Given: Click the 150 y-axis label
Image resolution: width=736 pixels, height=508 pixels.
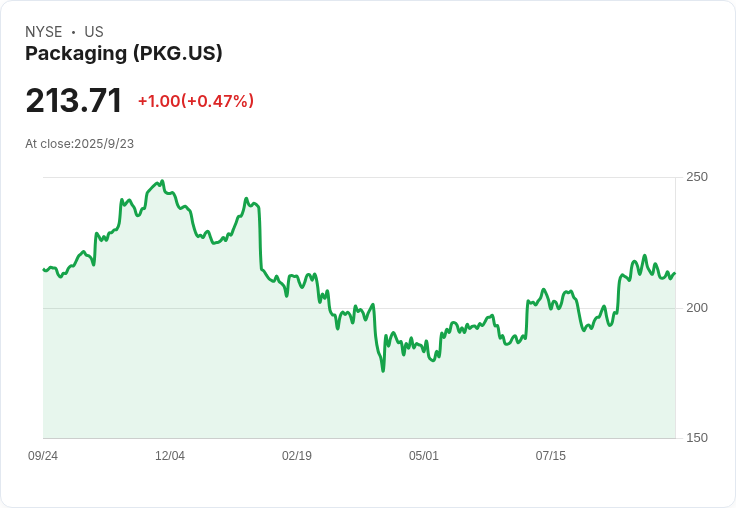Looking at the screenshot, I should point(696,438).
